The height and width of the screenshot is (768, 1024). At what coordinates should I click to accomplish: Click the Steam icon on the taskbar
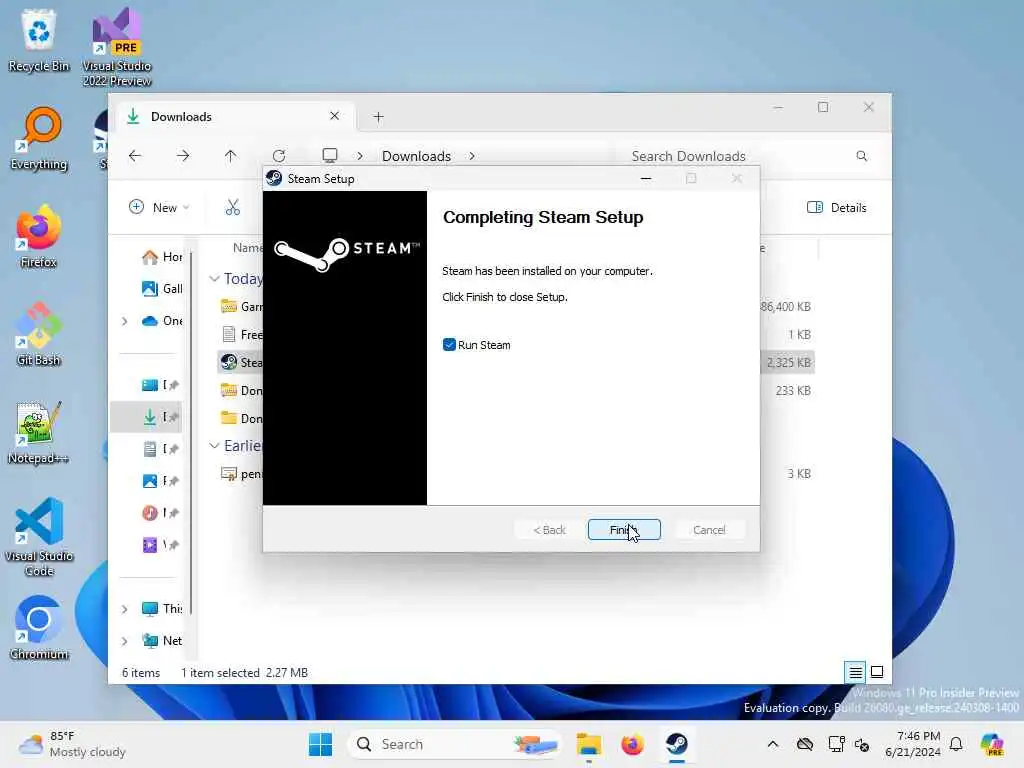tap(677, 744)
